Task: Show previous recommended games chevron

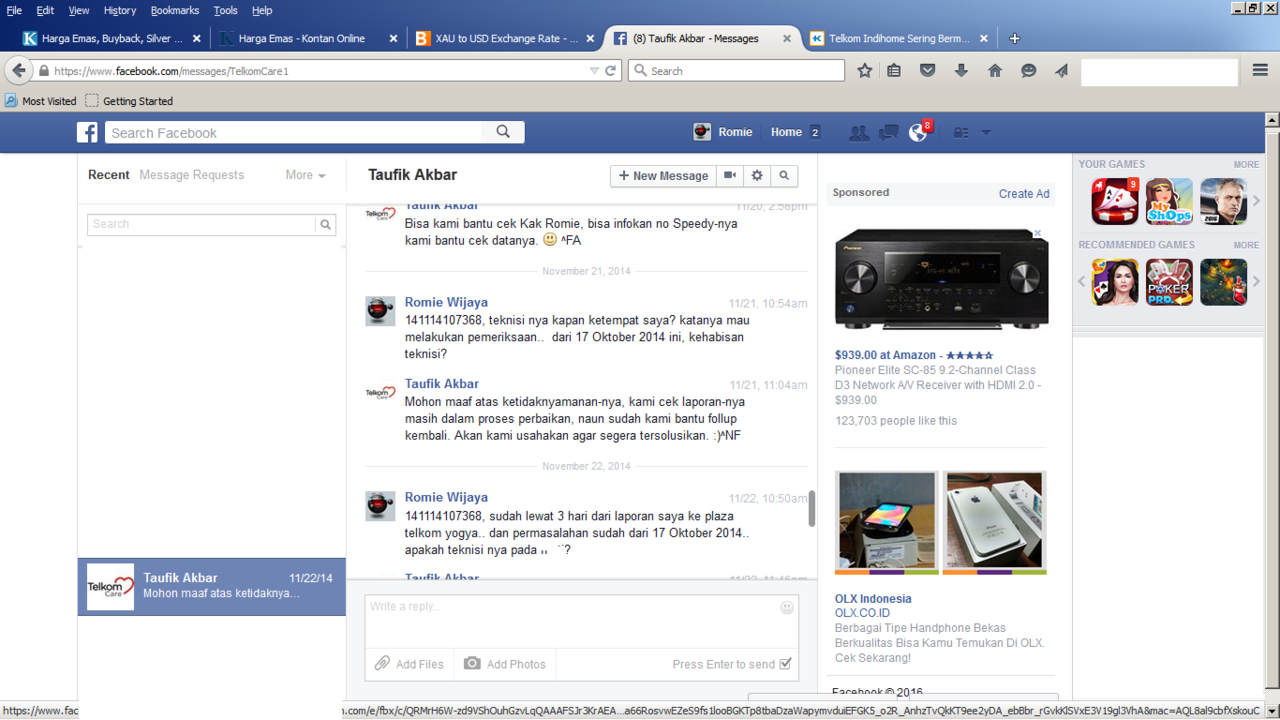Action: click(1082, 282)
